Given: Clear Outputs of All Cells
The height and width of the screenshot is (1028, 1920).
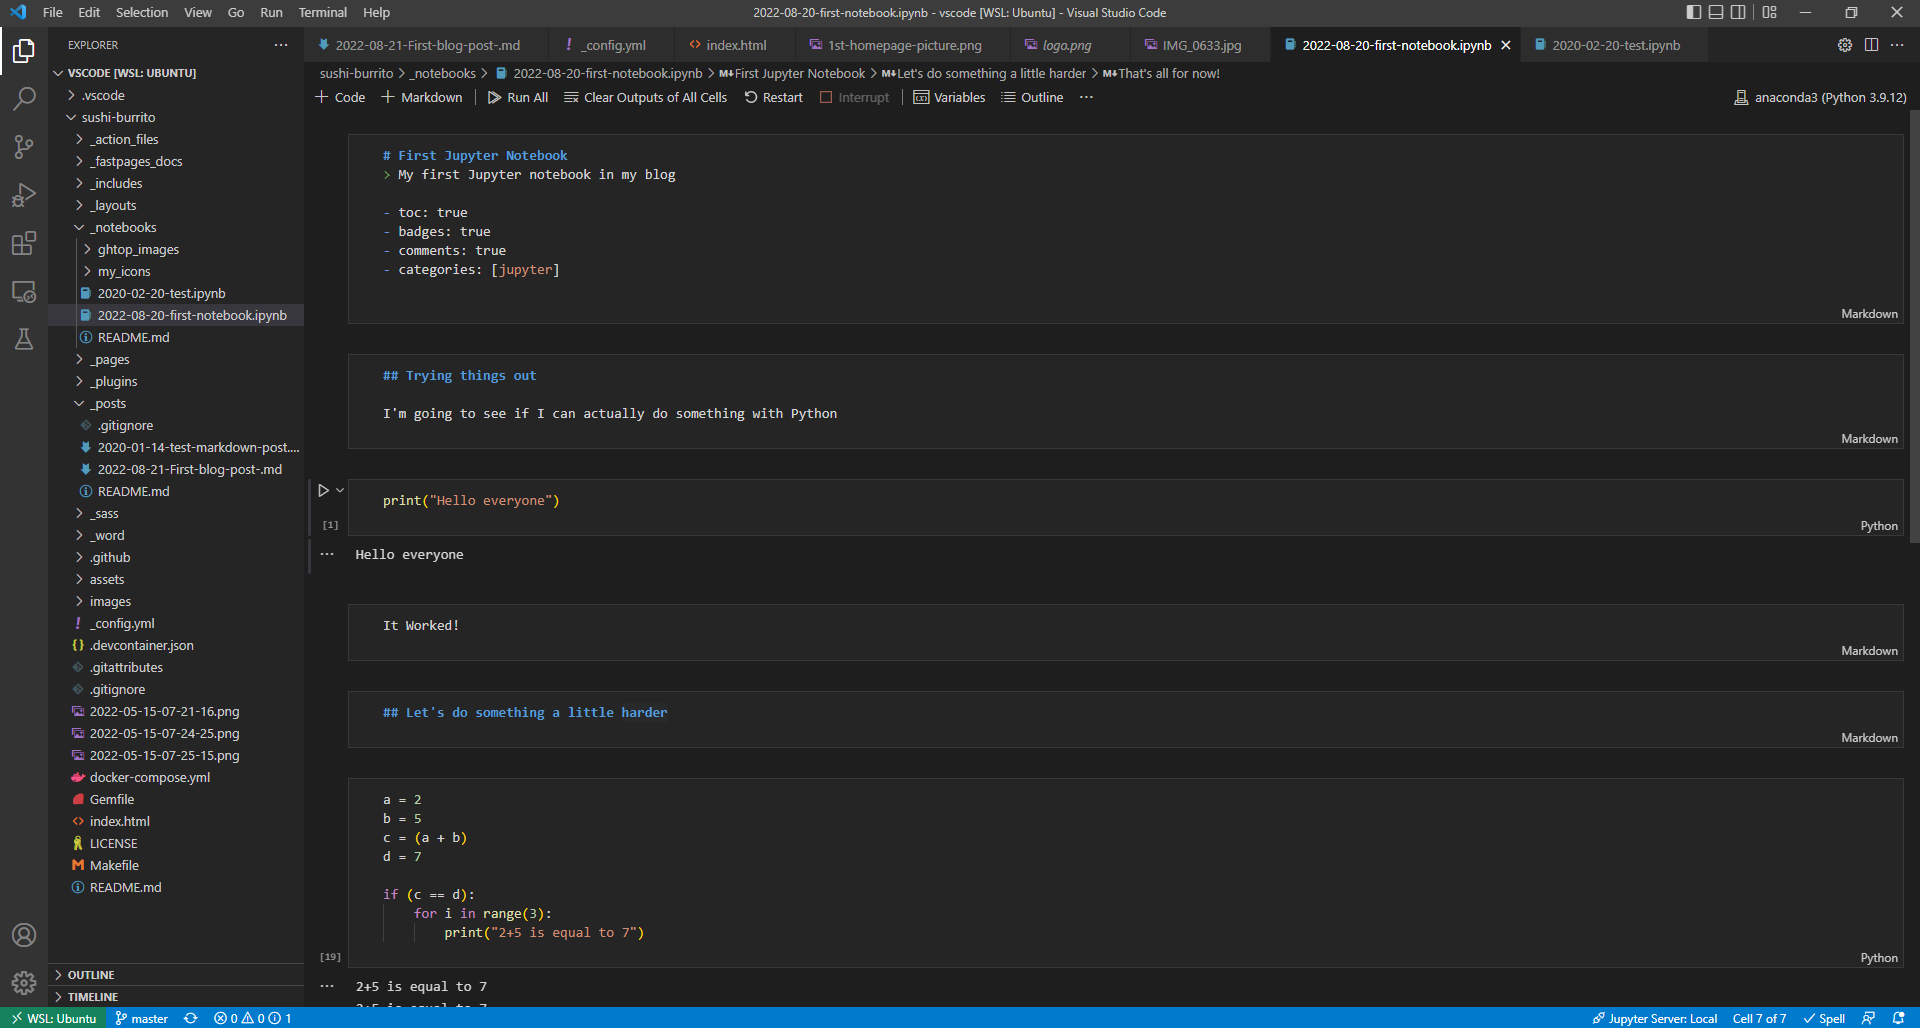Looking at the screenshot, I should (x=645, y=97).
